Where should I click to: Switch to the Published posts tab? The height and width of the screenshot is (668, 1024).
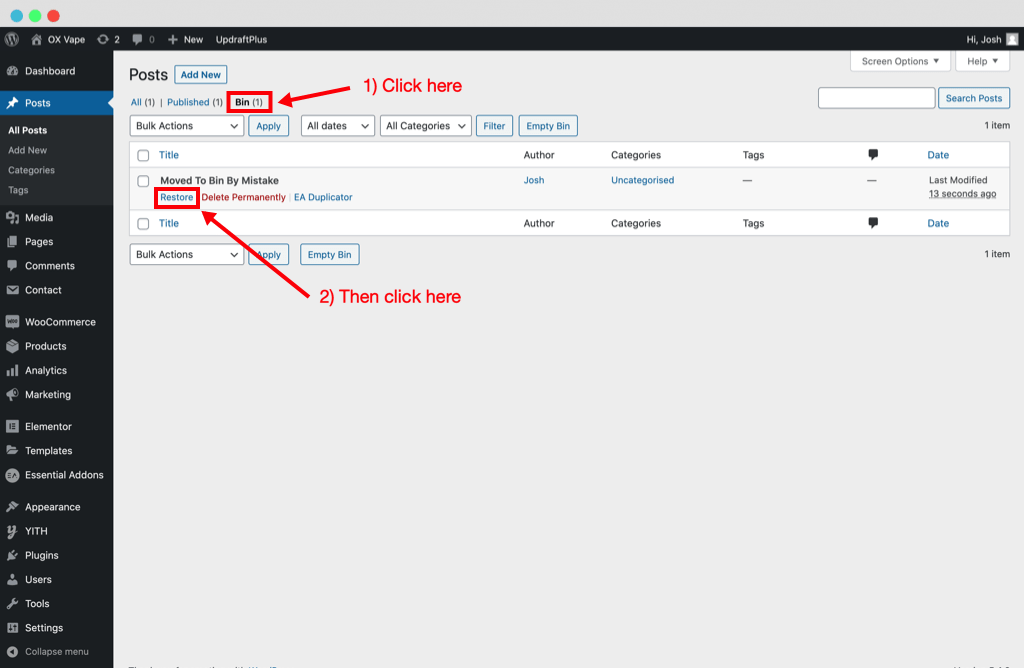193,102
